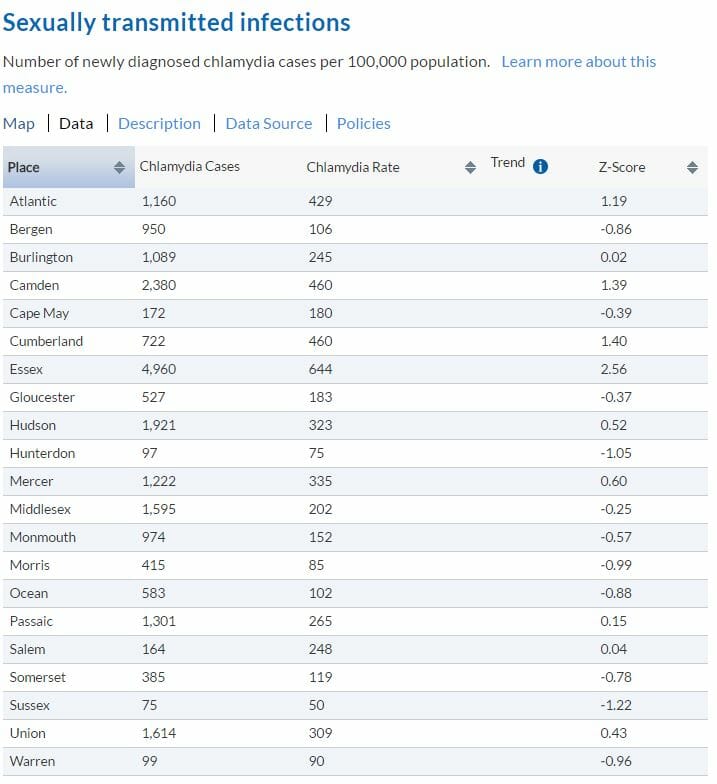717x784 pixels.
Task: Click the Chlamydia Cases column header
Action: click(190, 166)
